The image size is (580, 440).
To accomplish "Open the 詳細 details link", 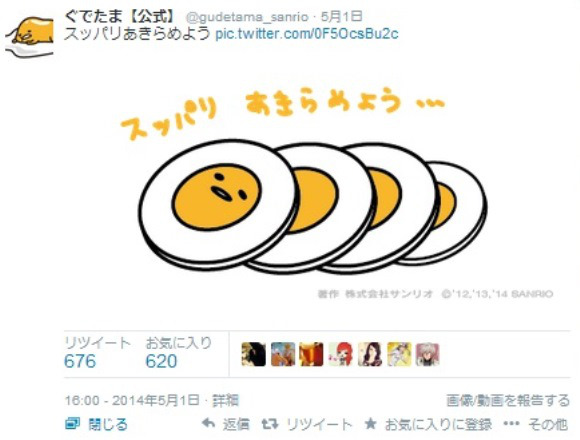I will click(225, 400).
